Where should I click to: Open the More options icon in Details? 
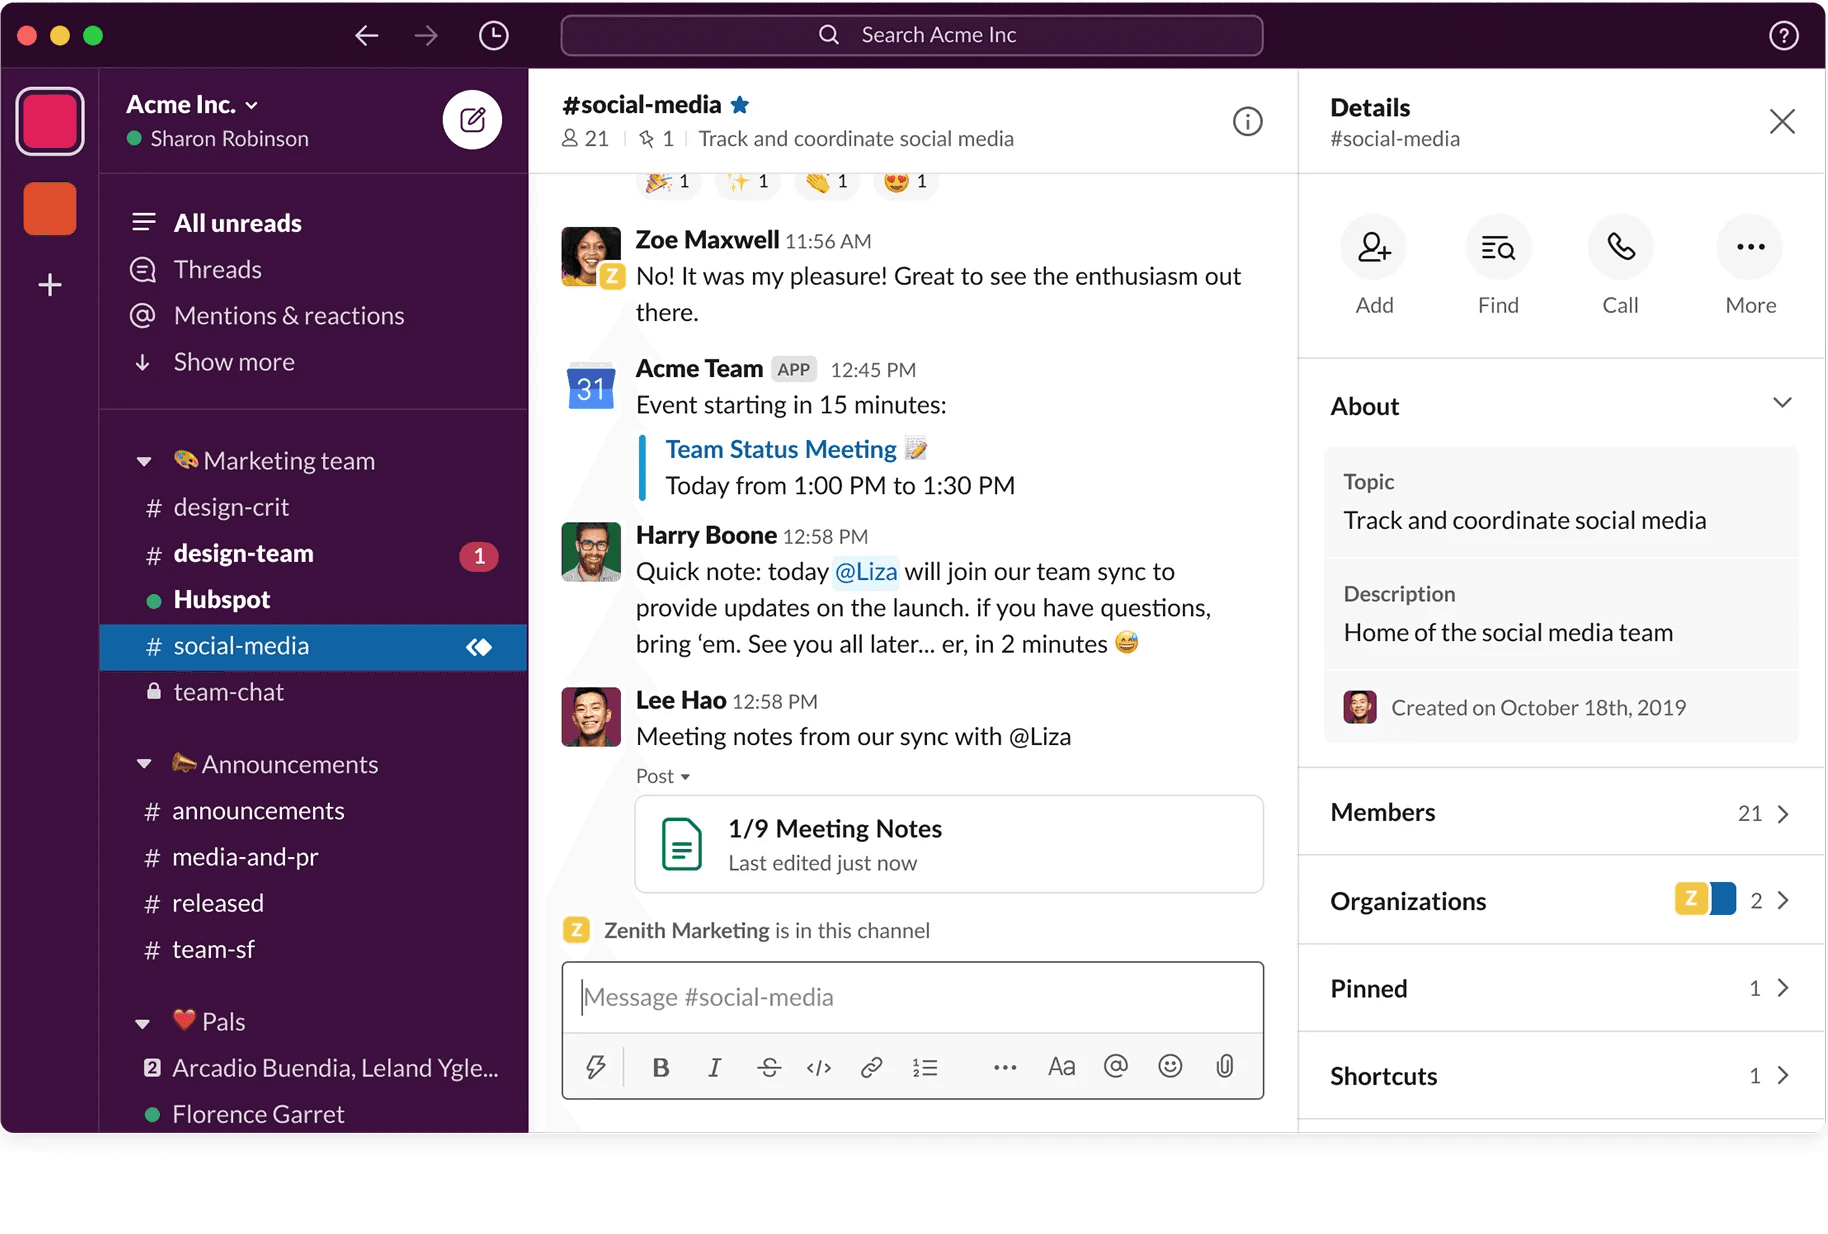(x=1750, y=247)
